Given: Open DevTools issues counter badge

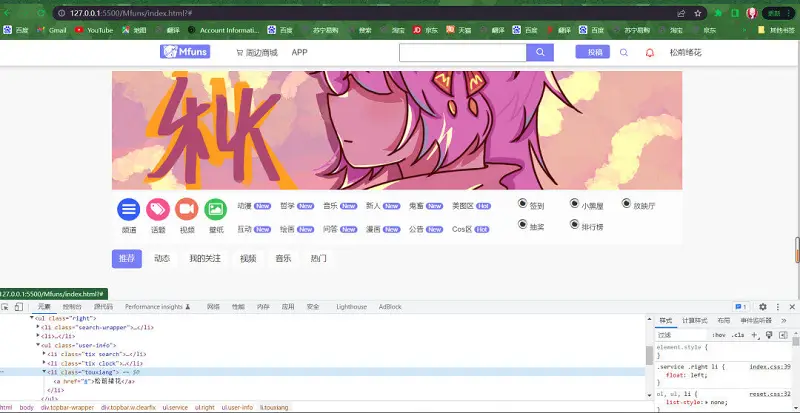Looking at the screenshot, I should [x=740, y=307].
